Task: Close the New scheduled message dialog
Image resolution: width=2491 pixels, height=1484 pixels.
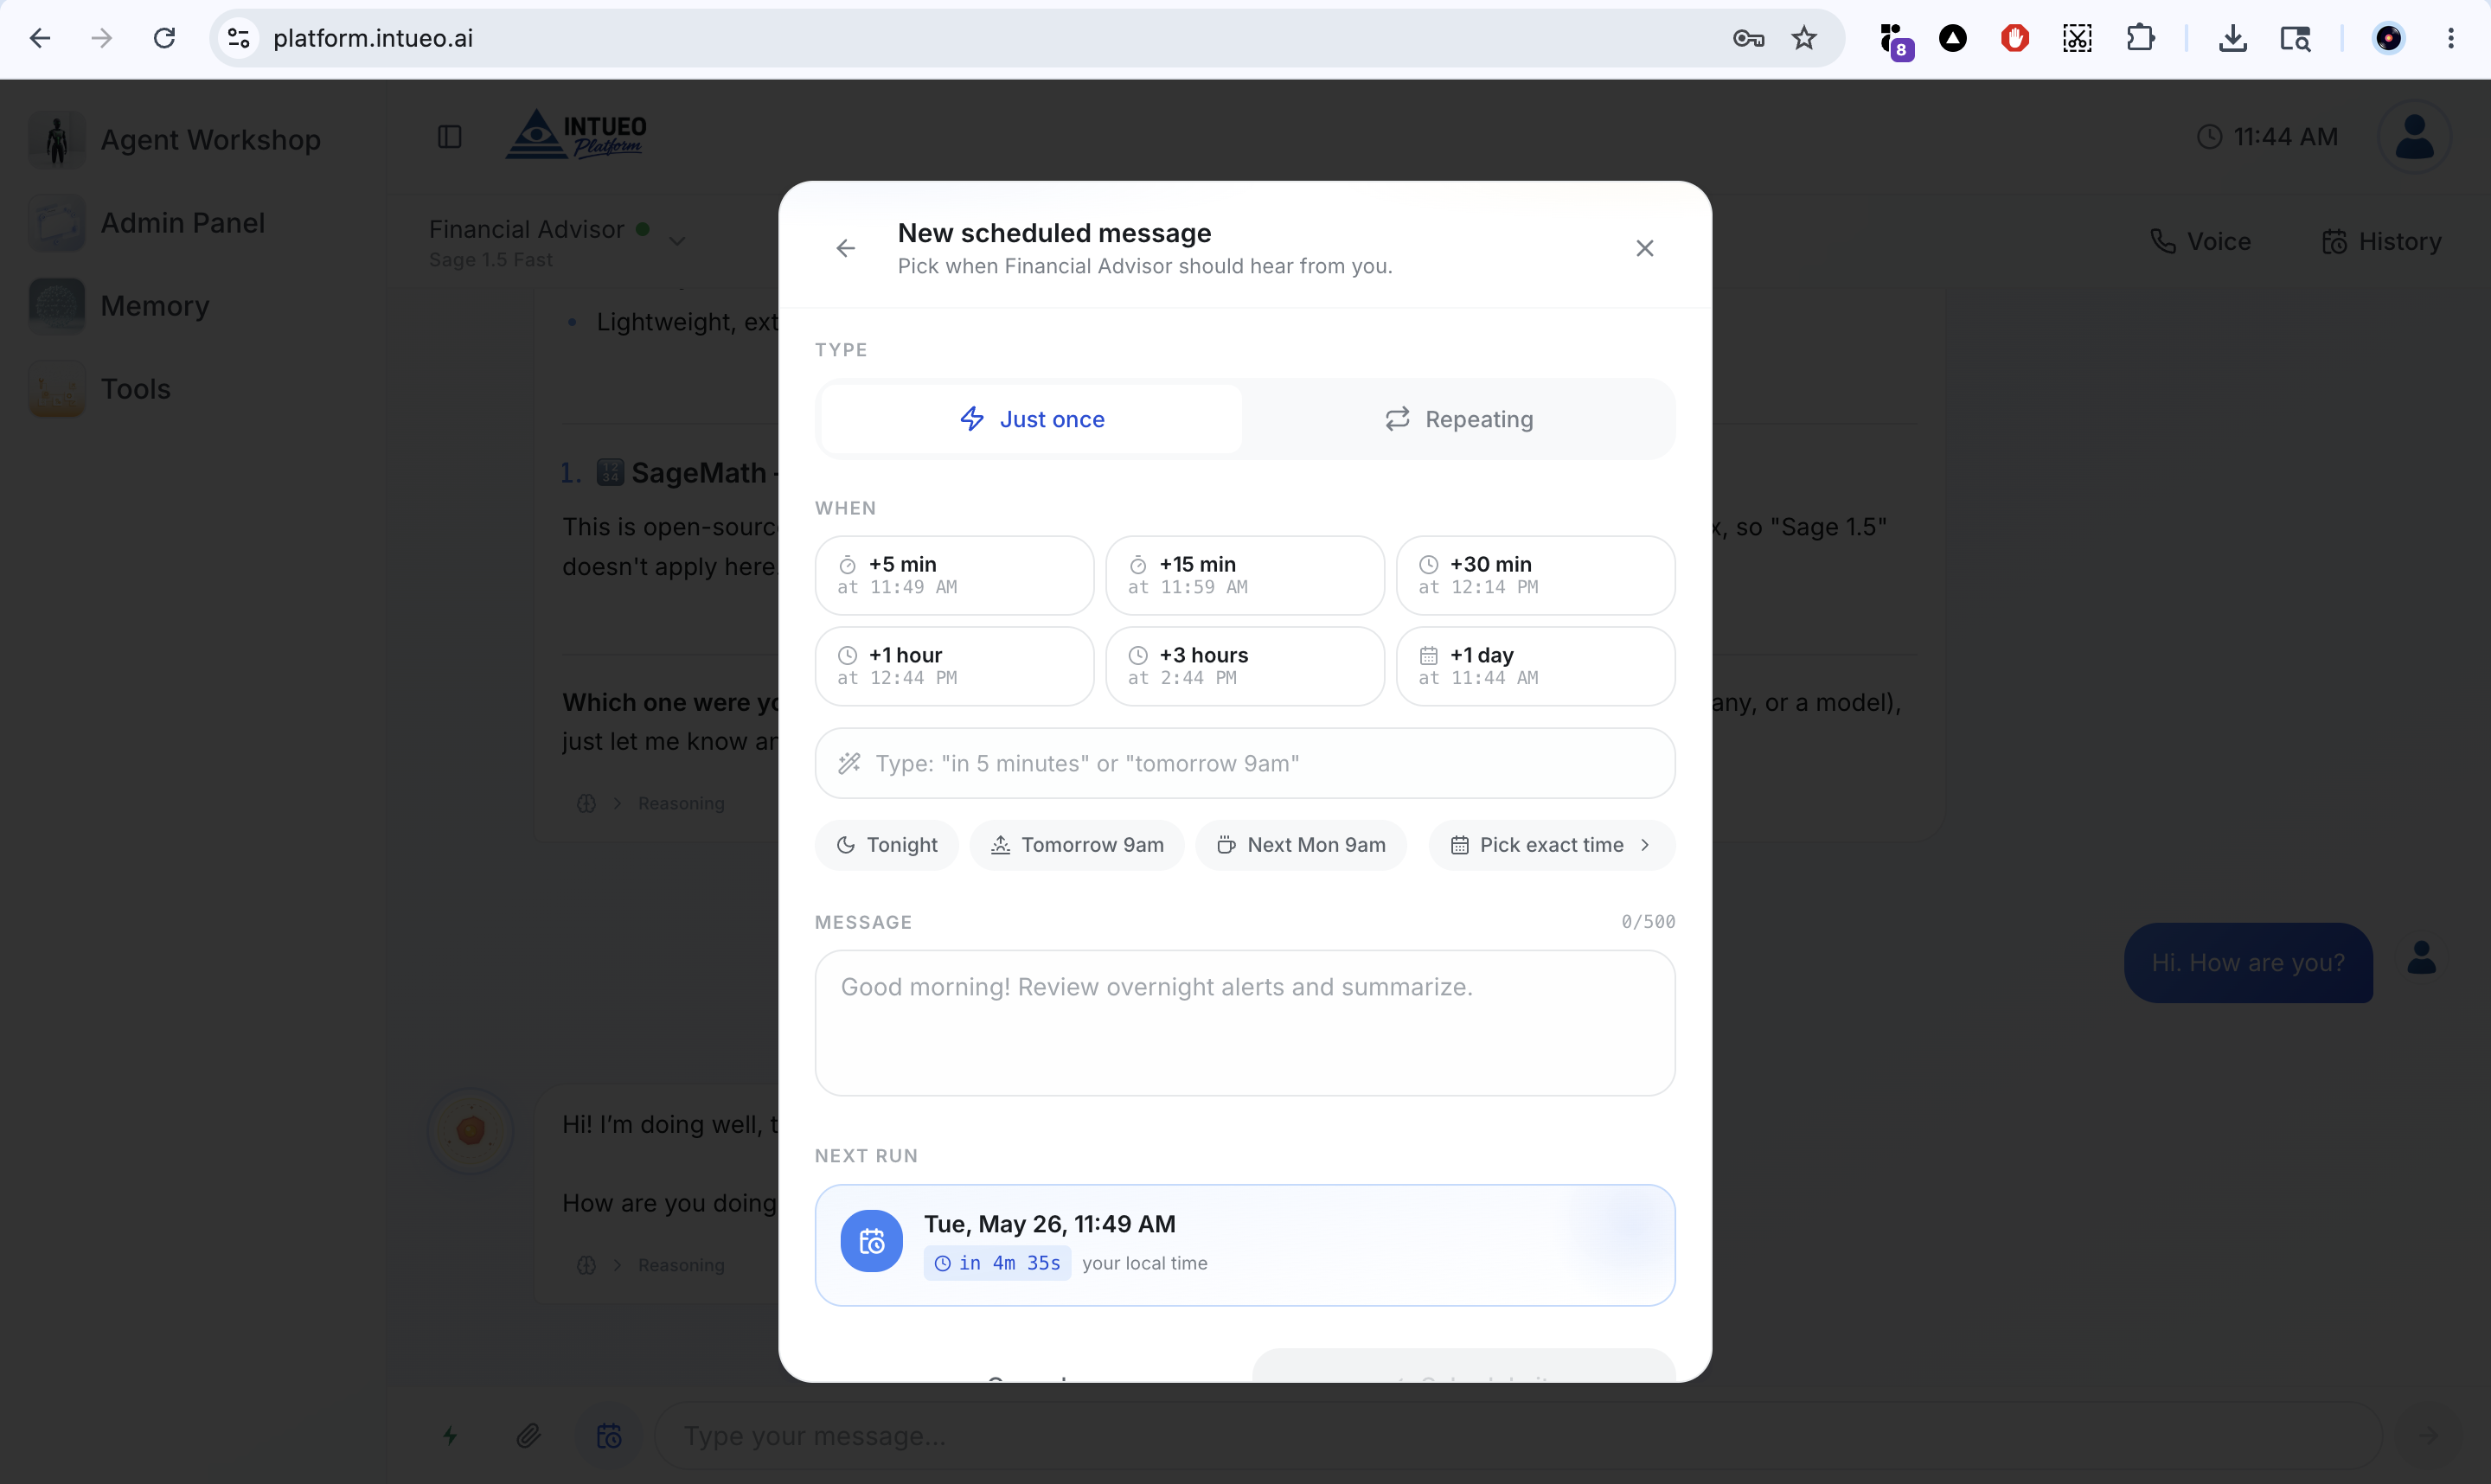Action: point(1644,248)
